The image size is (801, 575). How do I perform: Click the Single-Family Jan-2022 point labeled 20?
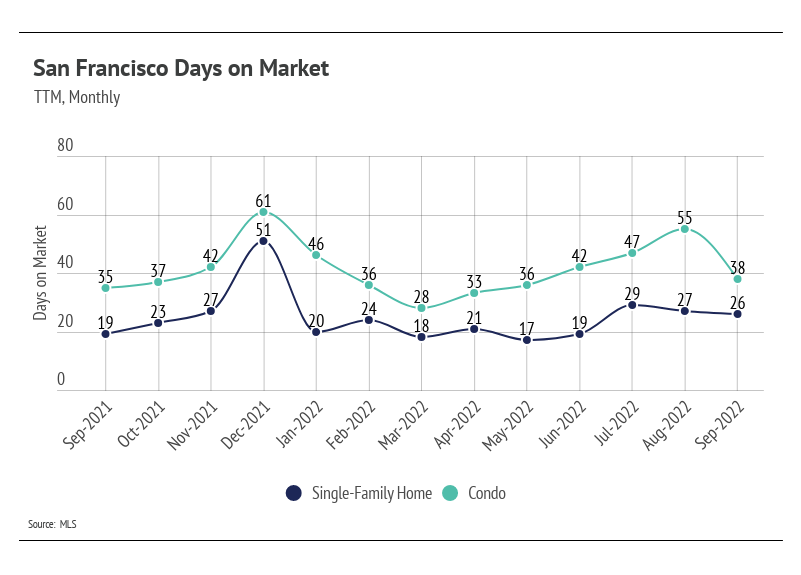tap(316, 332)
